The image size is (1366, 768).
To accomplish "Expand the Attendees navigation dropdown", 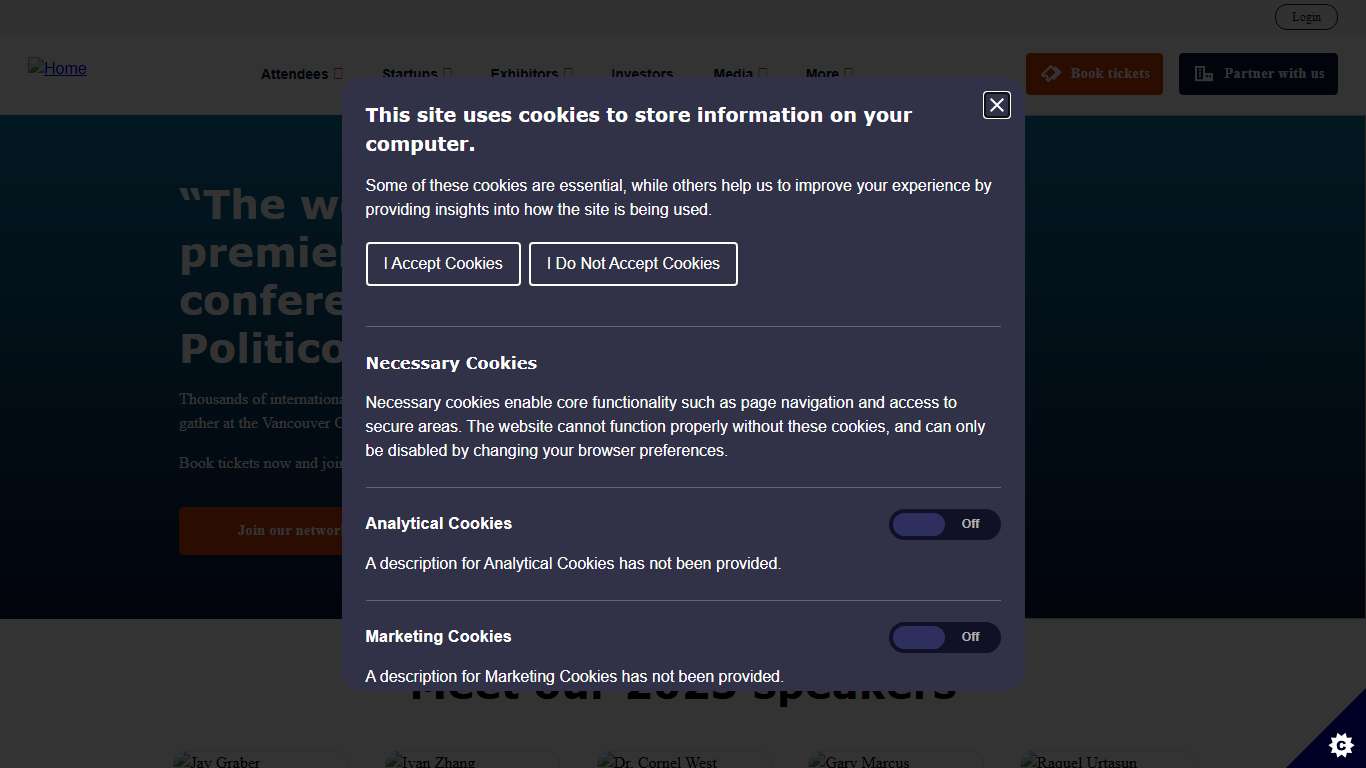I will click(301, 74).
